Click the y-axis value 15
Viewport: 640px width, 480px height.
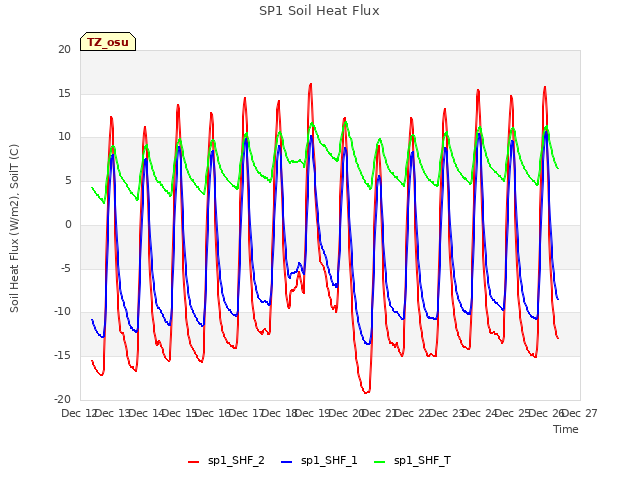(64, 93)
